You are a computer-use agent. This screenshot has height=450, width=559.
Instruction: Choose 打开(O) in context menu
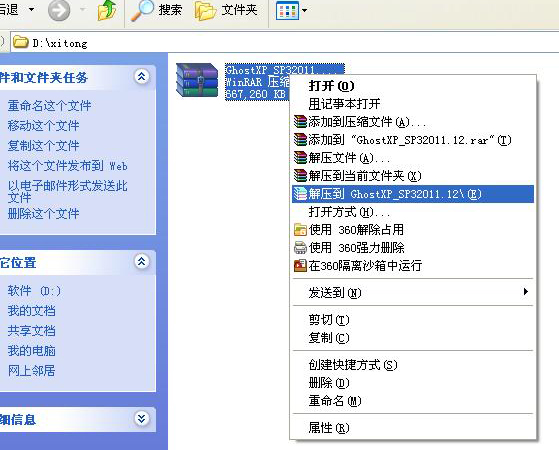[x=412, y=86]
